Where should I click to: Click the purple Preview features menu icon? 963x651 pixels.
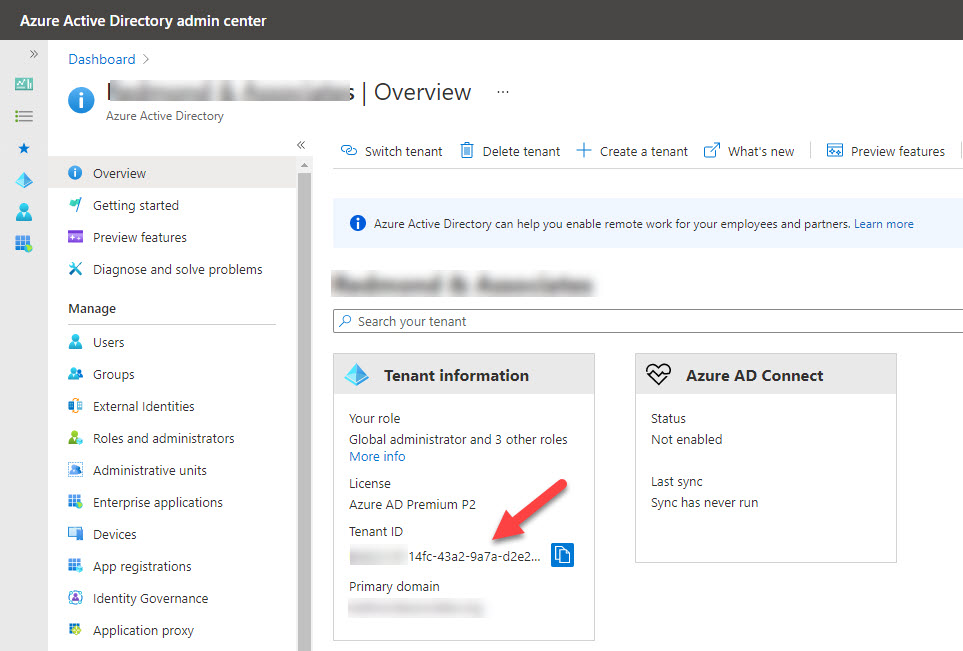[x=75, y=236]
